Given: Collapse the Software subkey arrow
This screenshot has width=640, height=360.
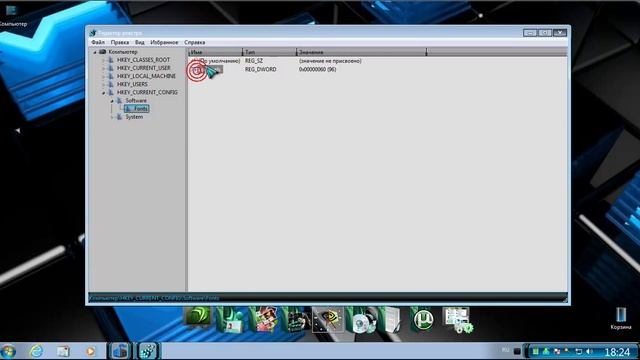Looking at the screenshot, I should 112,101.
